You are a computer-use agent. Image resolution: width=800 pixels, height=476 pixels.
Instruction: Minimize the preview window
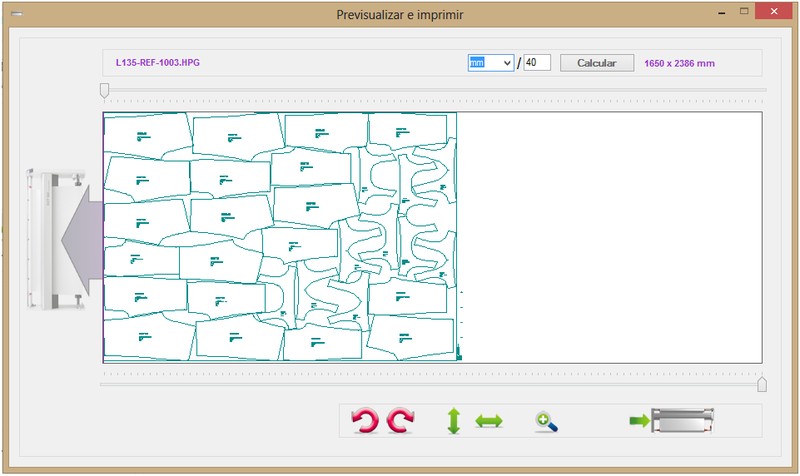[x=716, y=9]
